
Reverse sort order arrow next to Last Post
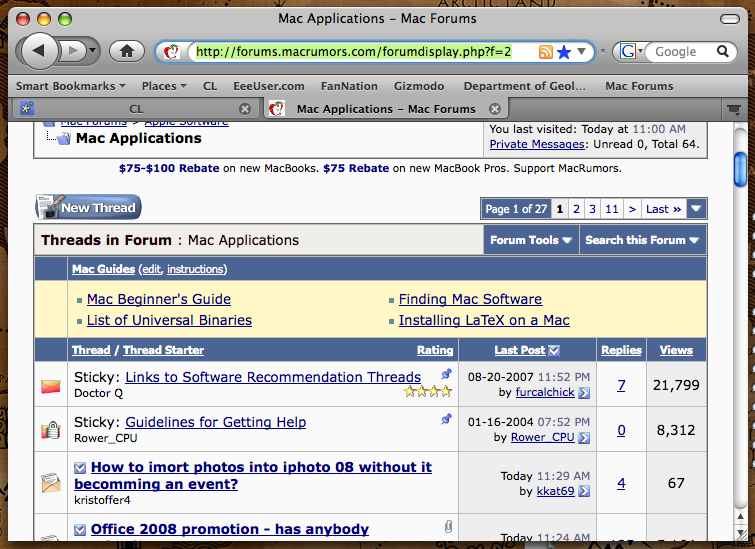coord(554,351)
